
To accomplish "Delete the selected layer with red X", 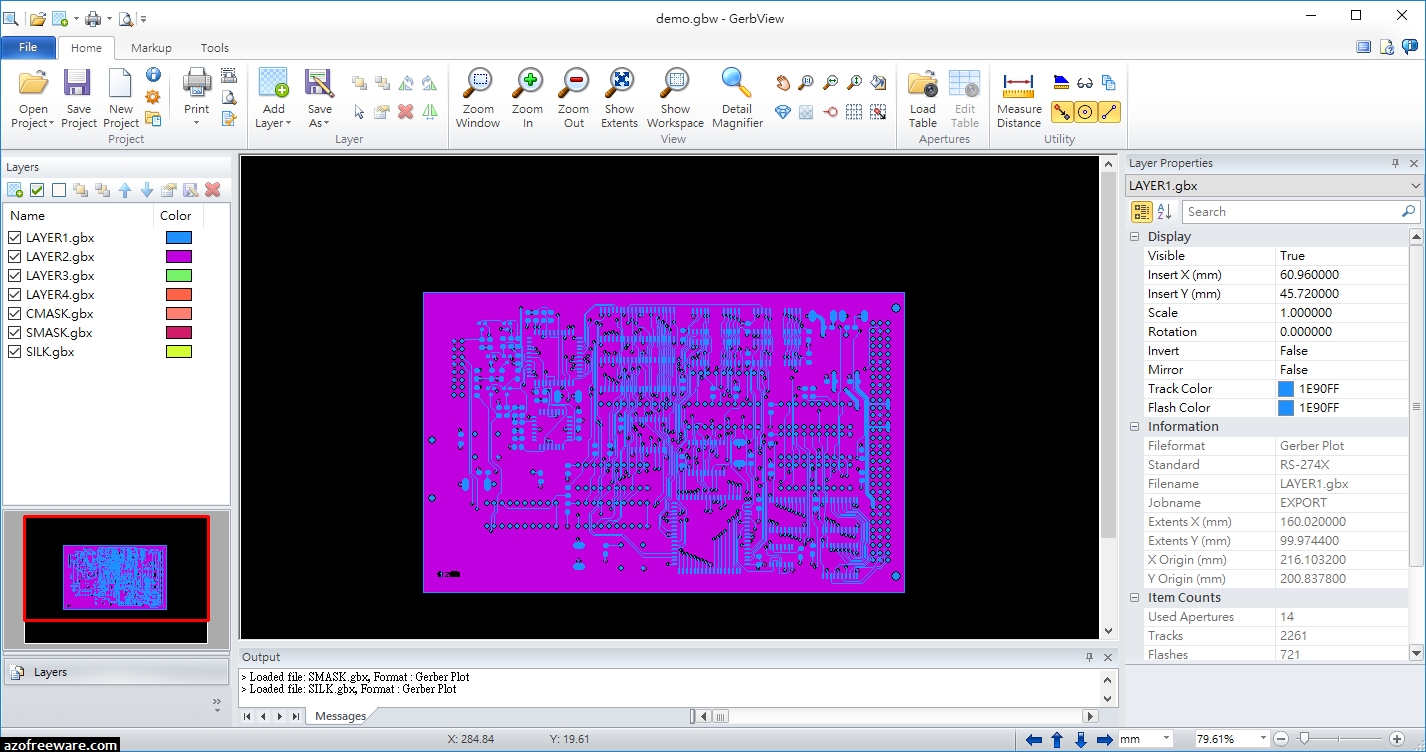I will pyautogui.click(x=212, y=189).
